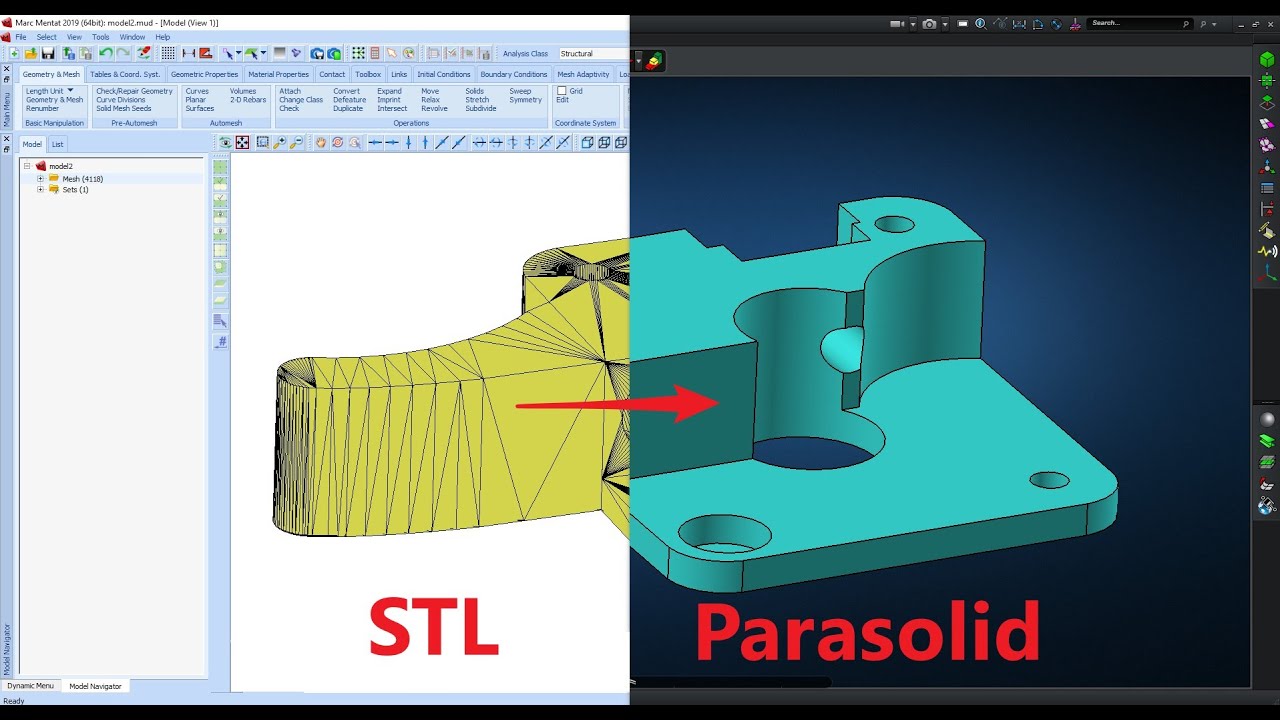Open a file with the folder icon

(31, 53)
